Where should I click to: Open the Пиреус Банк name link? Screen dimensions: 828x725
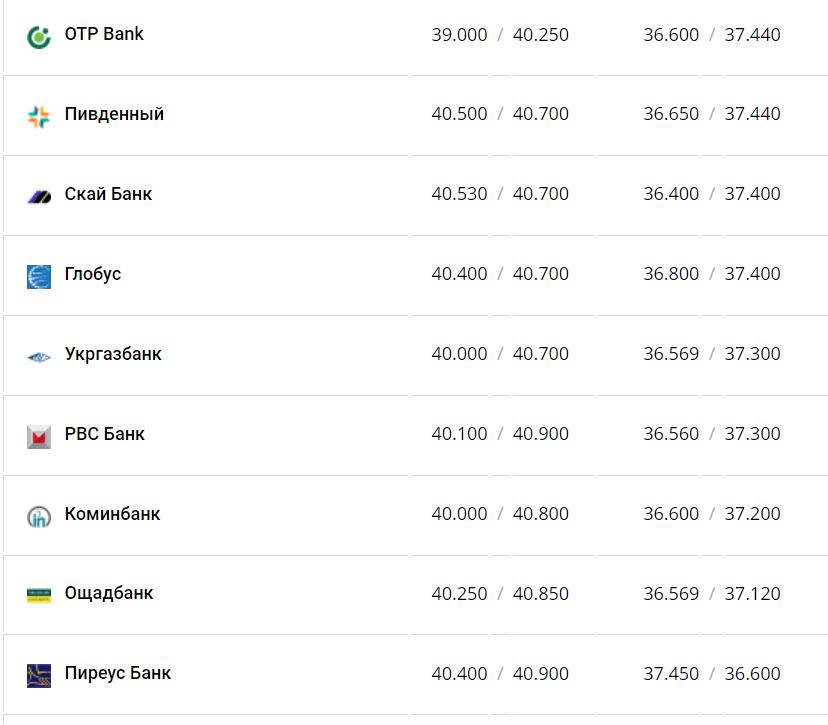[118, 673]
